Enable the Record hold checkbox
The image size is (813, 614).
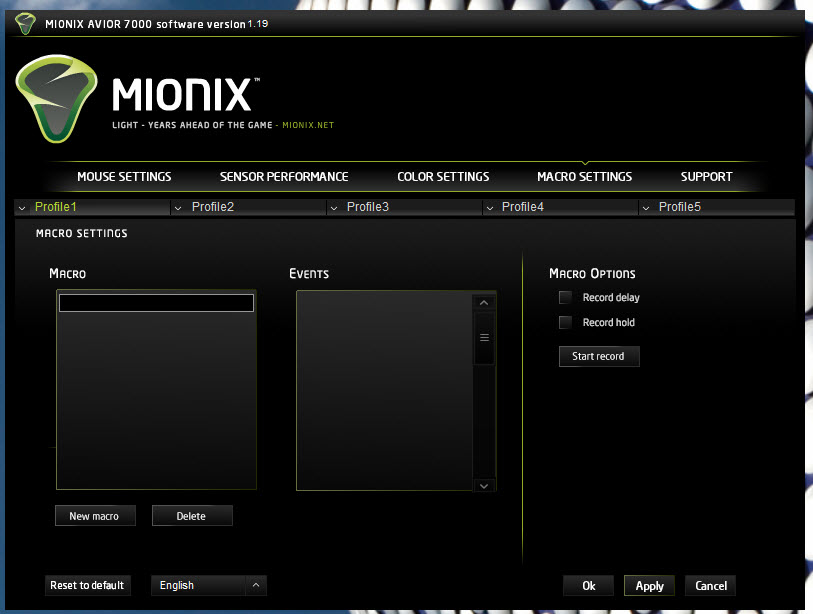[565, 322]
